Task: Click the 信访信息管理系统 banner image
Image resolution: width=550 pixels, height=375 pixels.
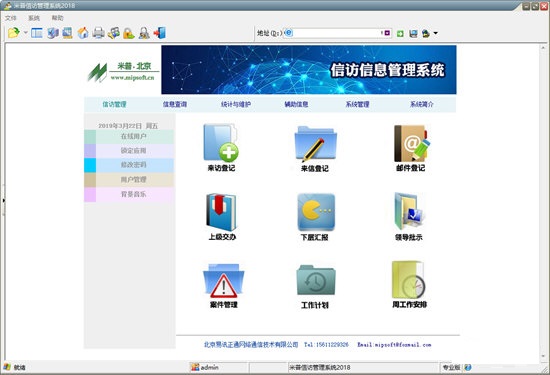Action: [x=309, y=69]
